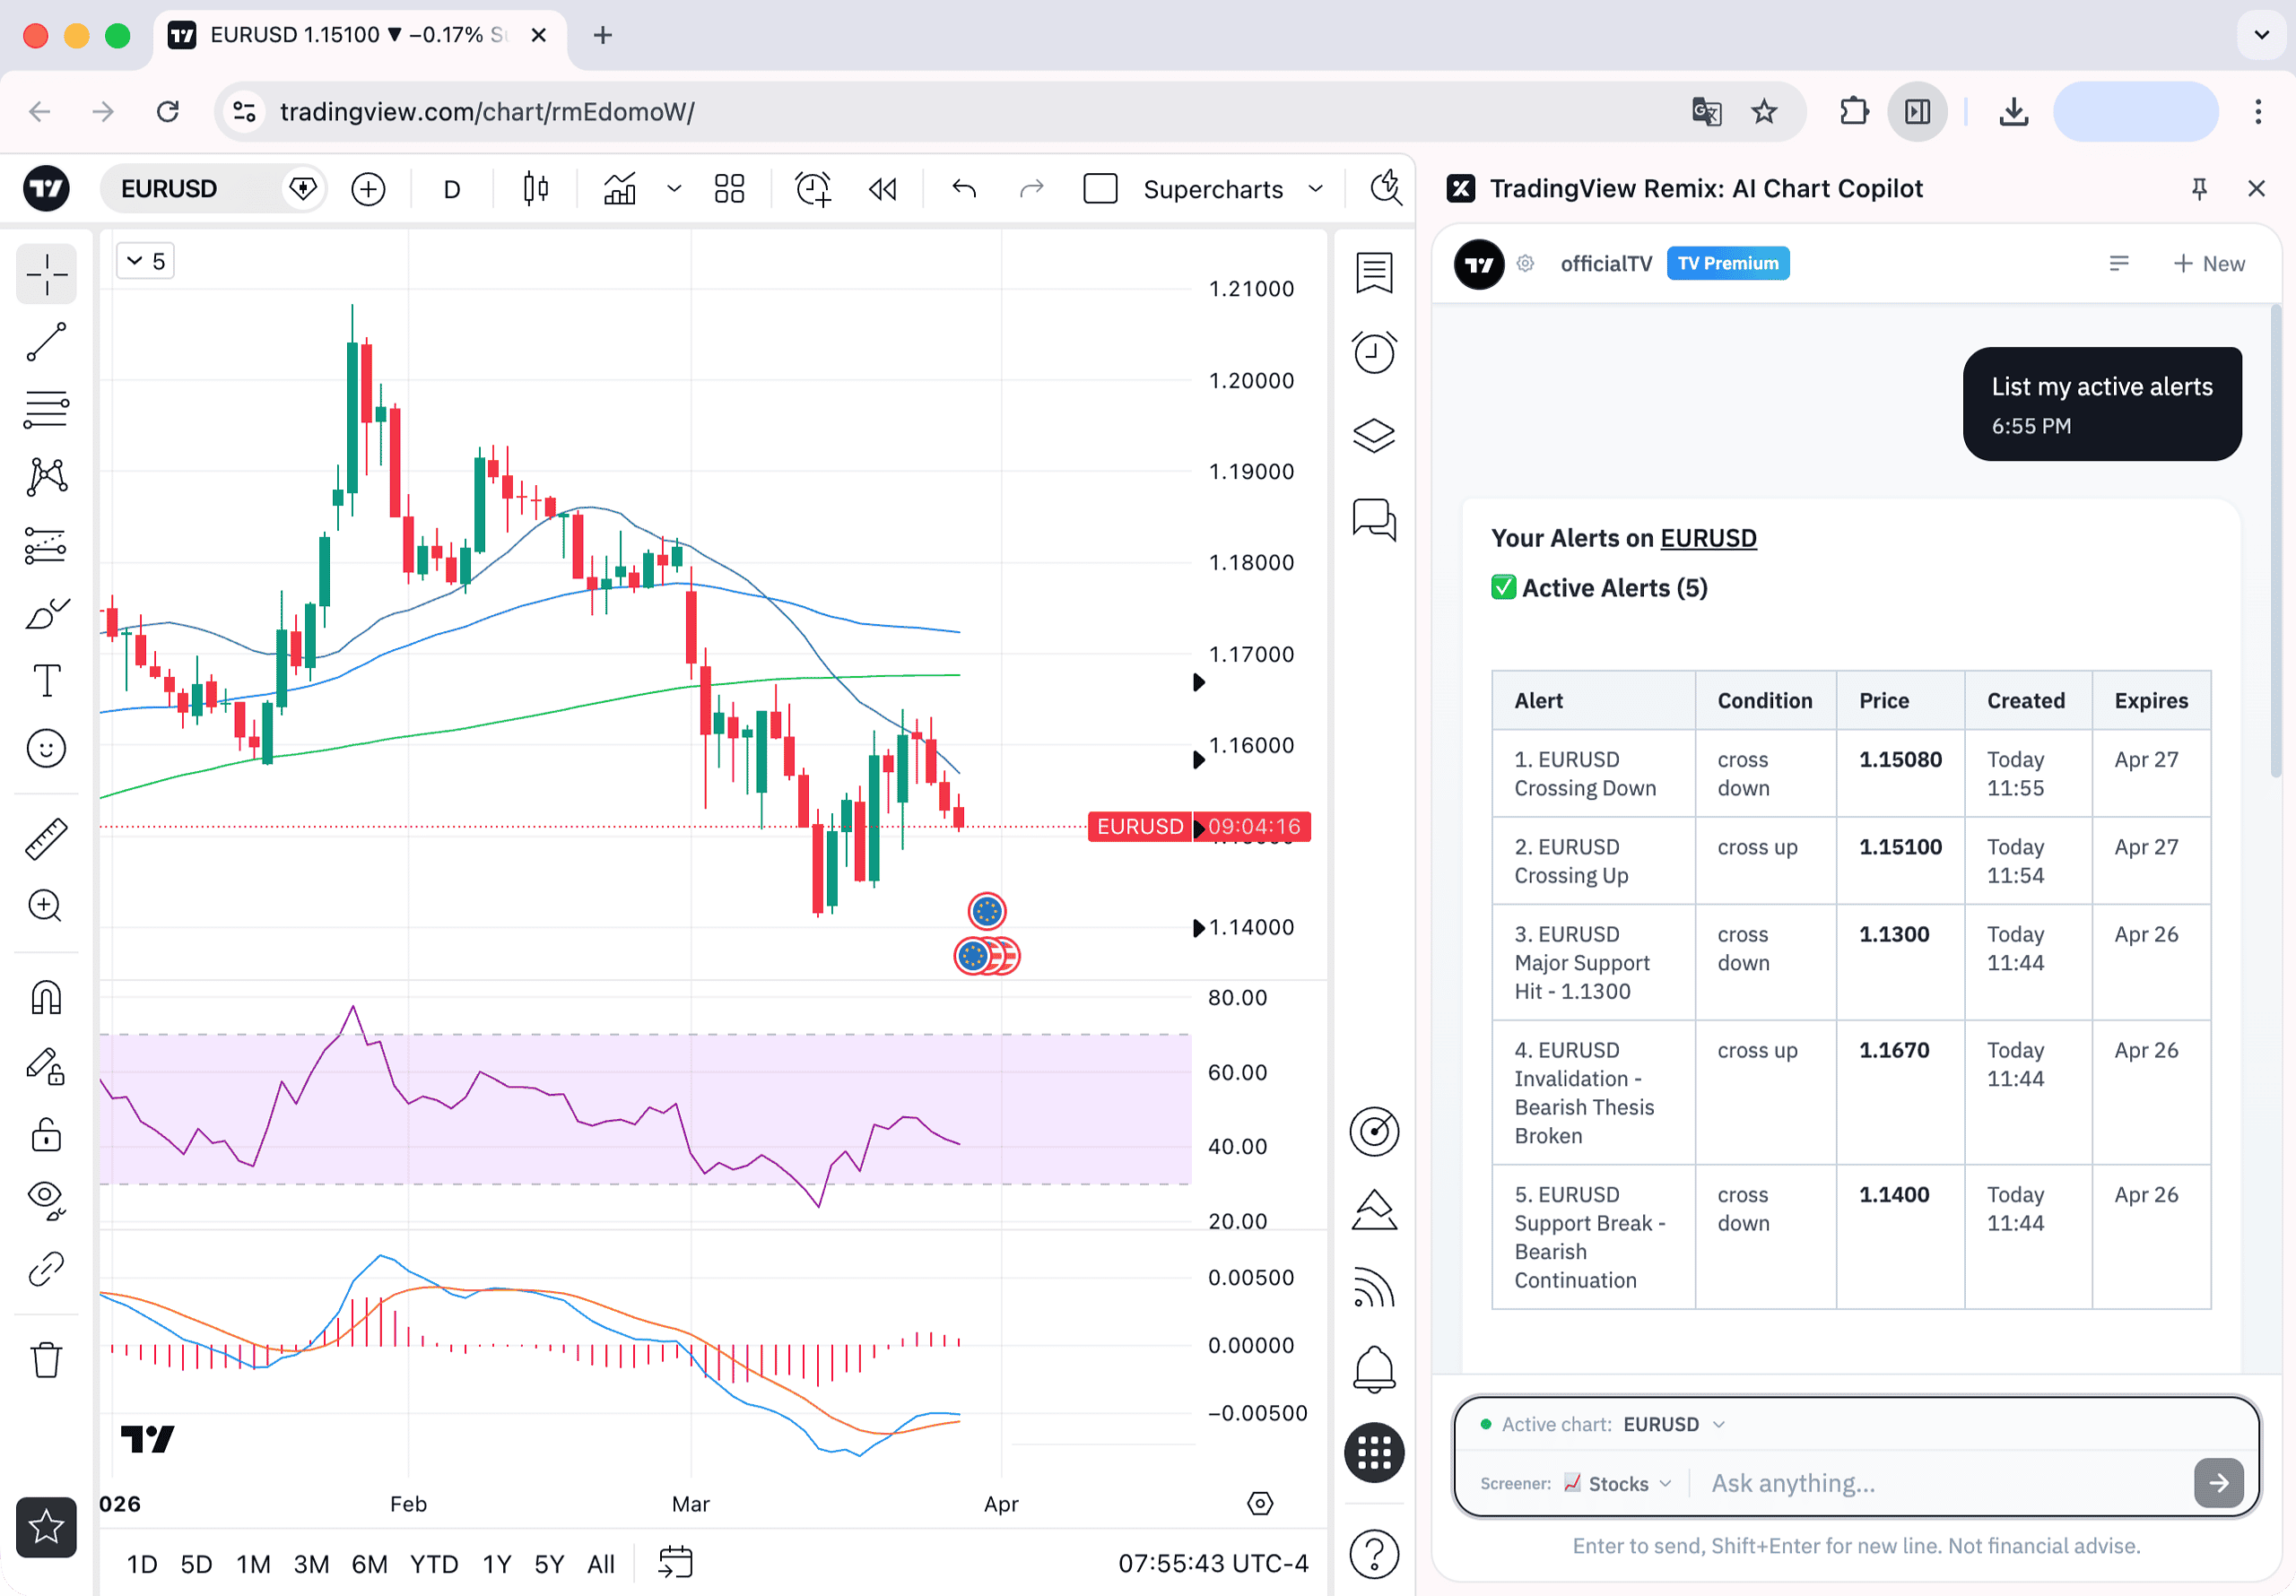Open the candlestick chart type menu
This screenshot has width=2296, height=1596.
point(536,189)
